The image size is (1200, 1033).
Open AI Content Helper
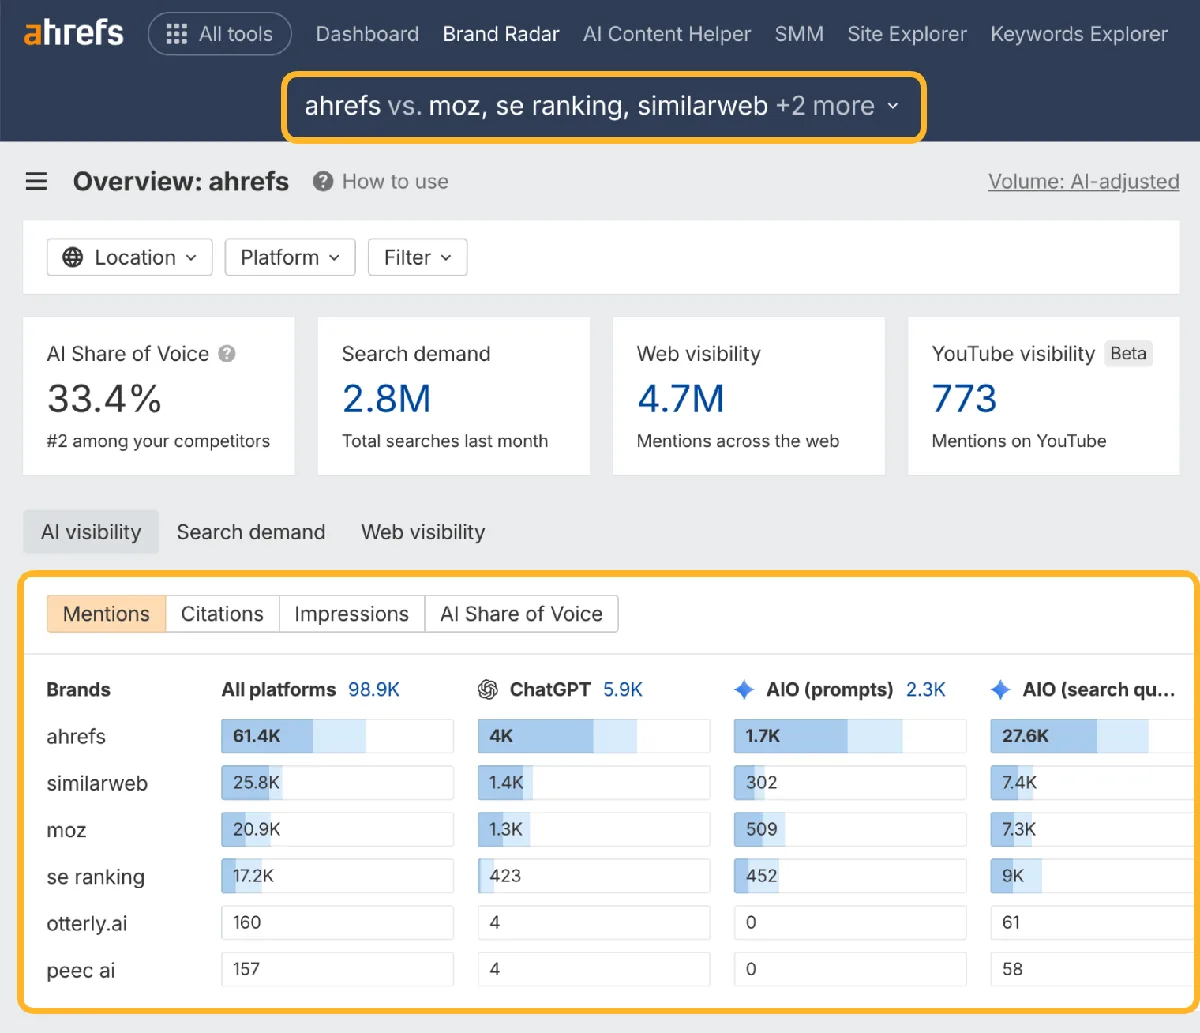pos(667,34)
